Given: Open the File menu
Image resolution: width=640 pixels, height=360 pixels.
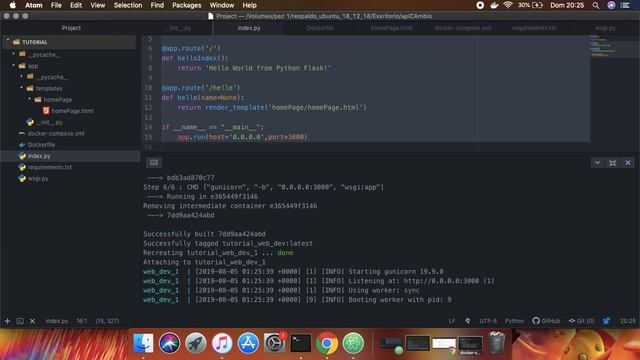Looking at the screenshot, I should [56, 5].
